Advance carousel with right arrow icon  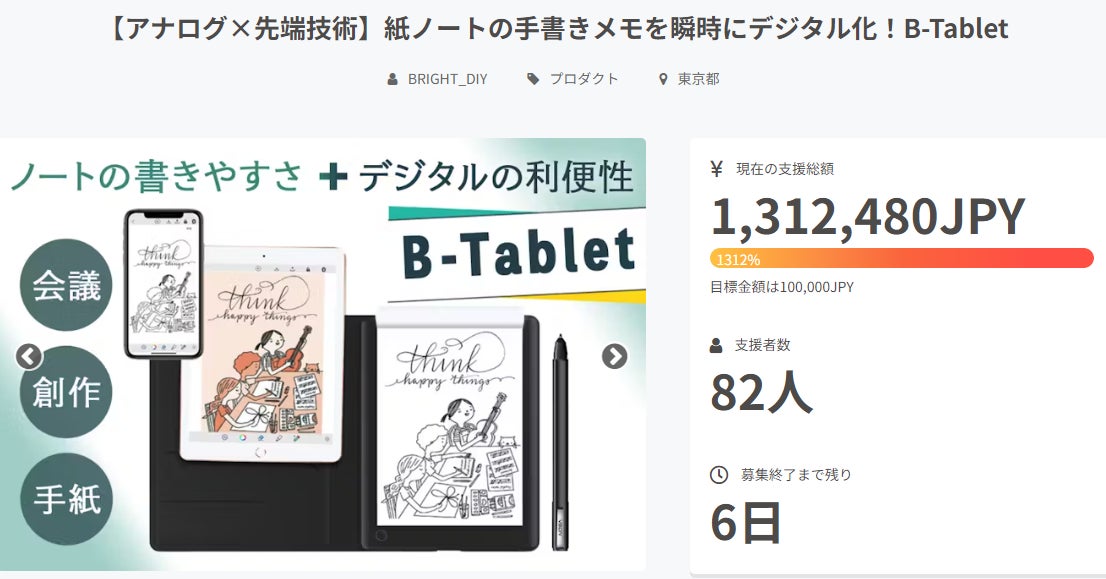pos(614,357)
